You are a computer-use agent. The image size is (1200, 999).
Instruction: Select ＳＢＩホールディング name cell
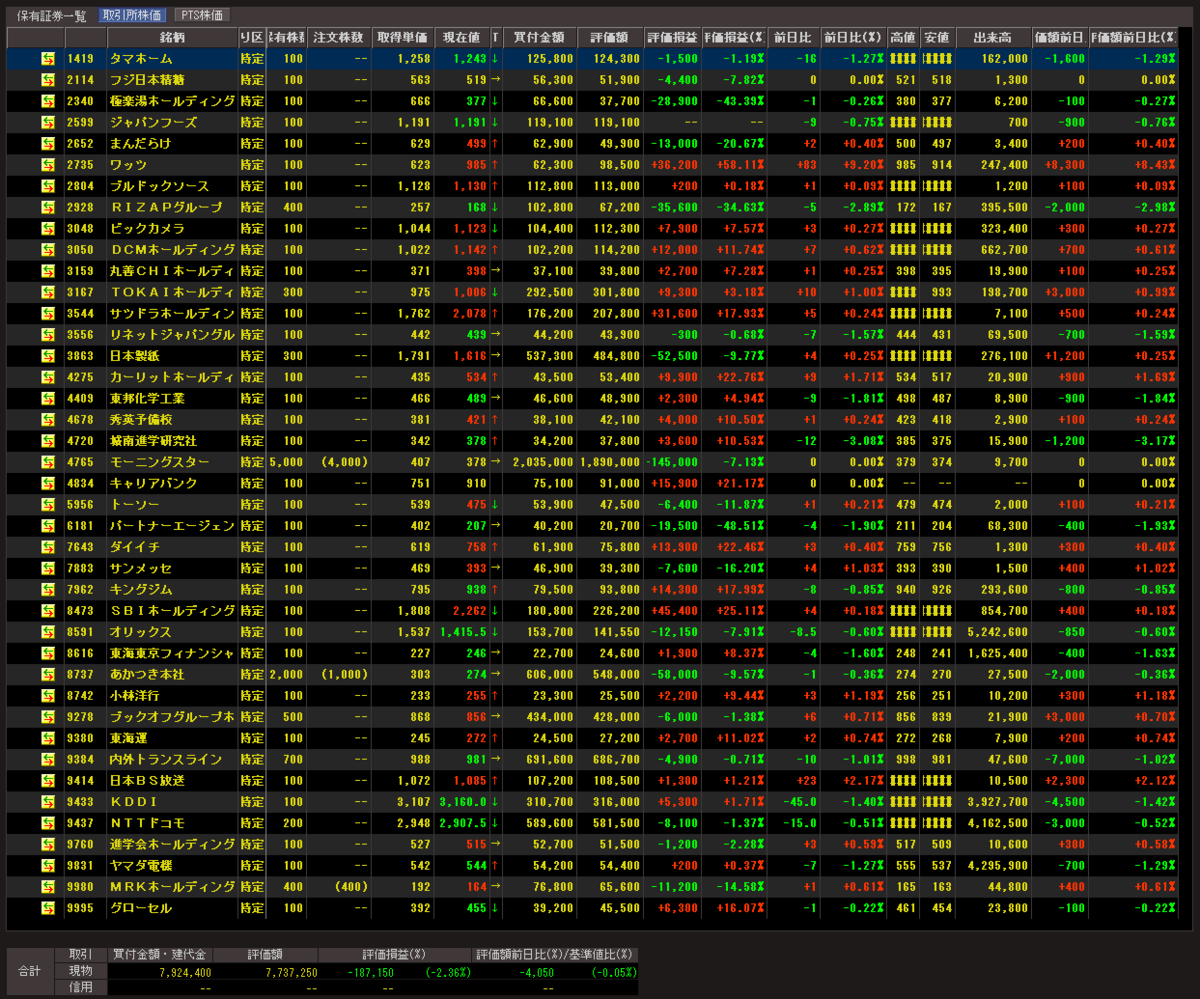tap(172, 611)
